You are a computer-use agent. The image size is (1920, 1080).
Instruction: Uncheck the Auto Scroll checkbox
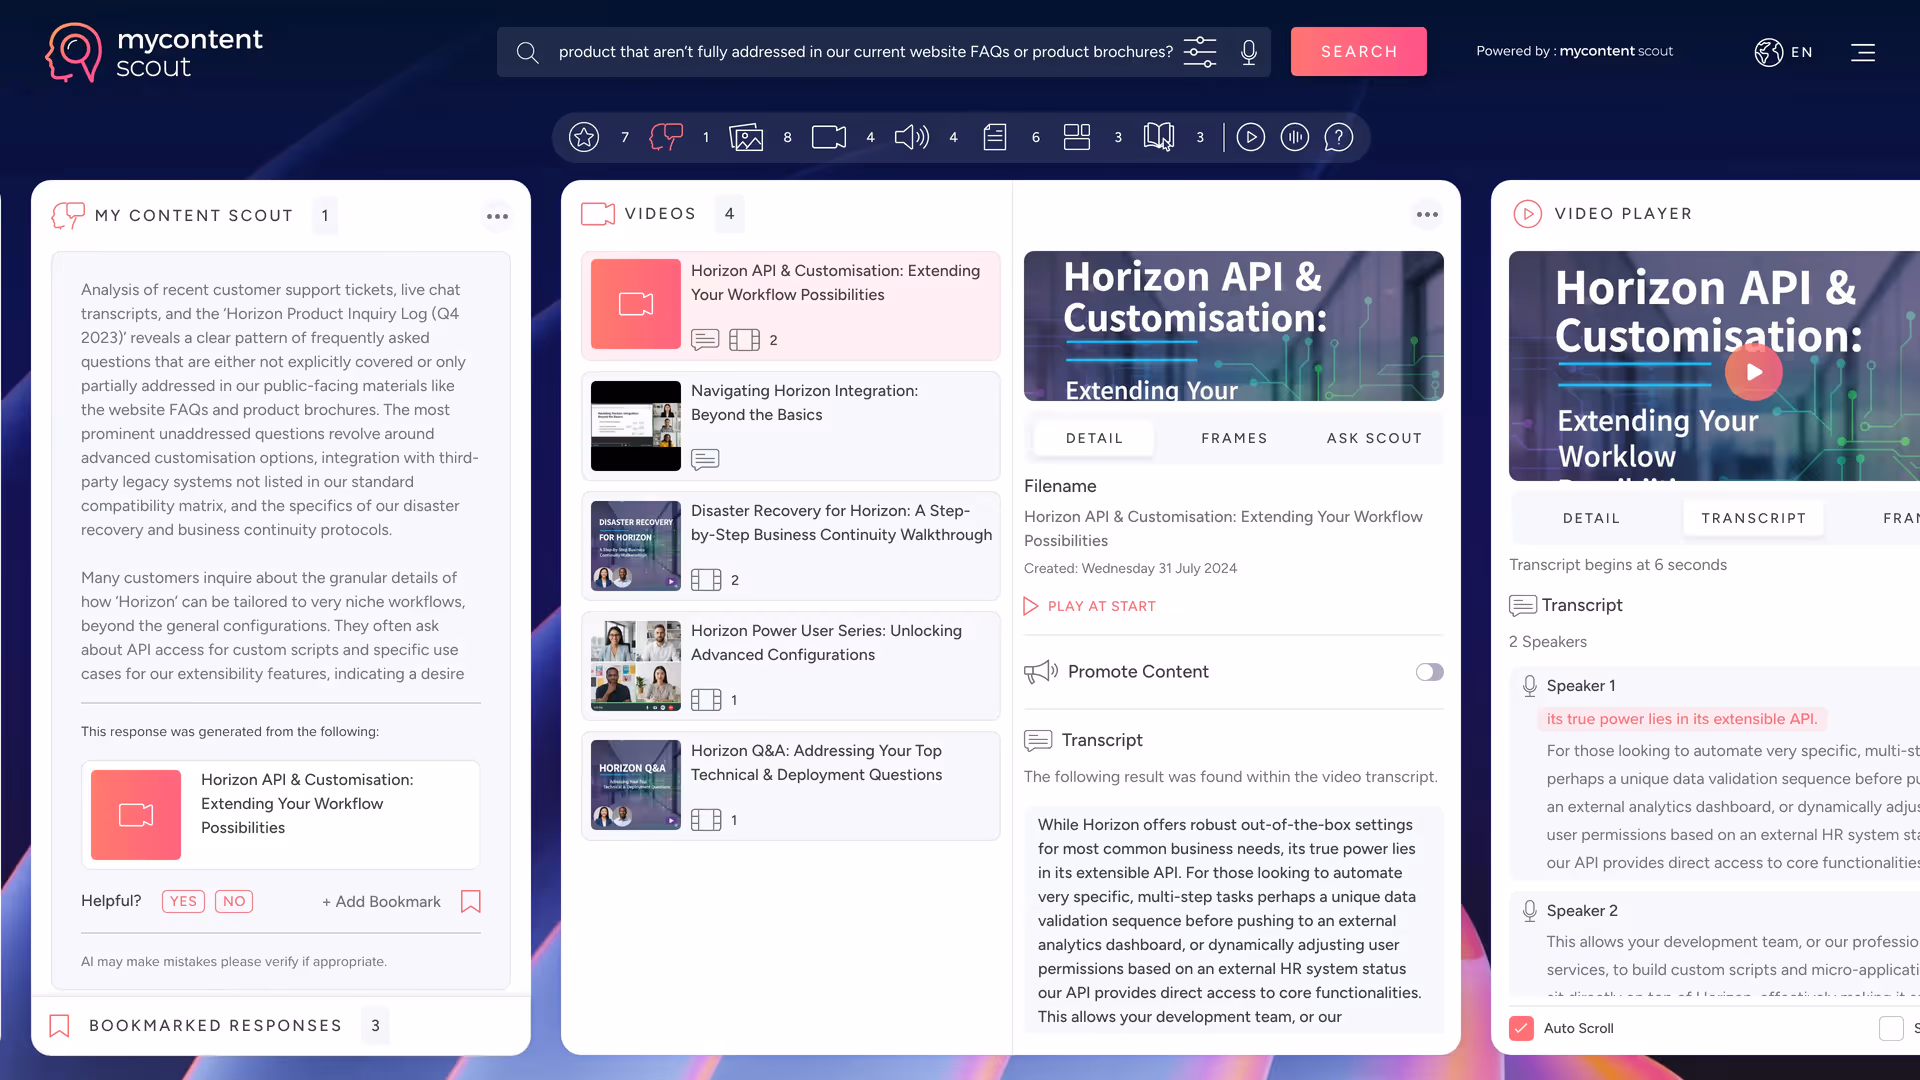coord(1521,1028)
